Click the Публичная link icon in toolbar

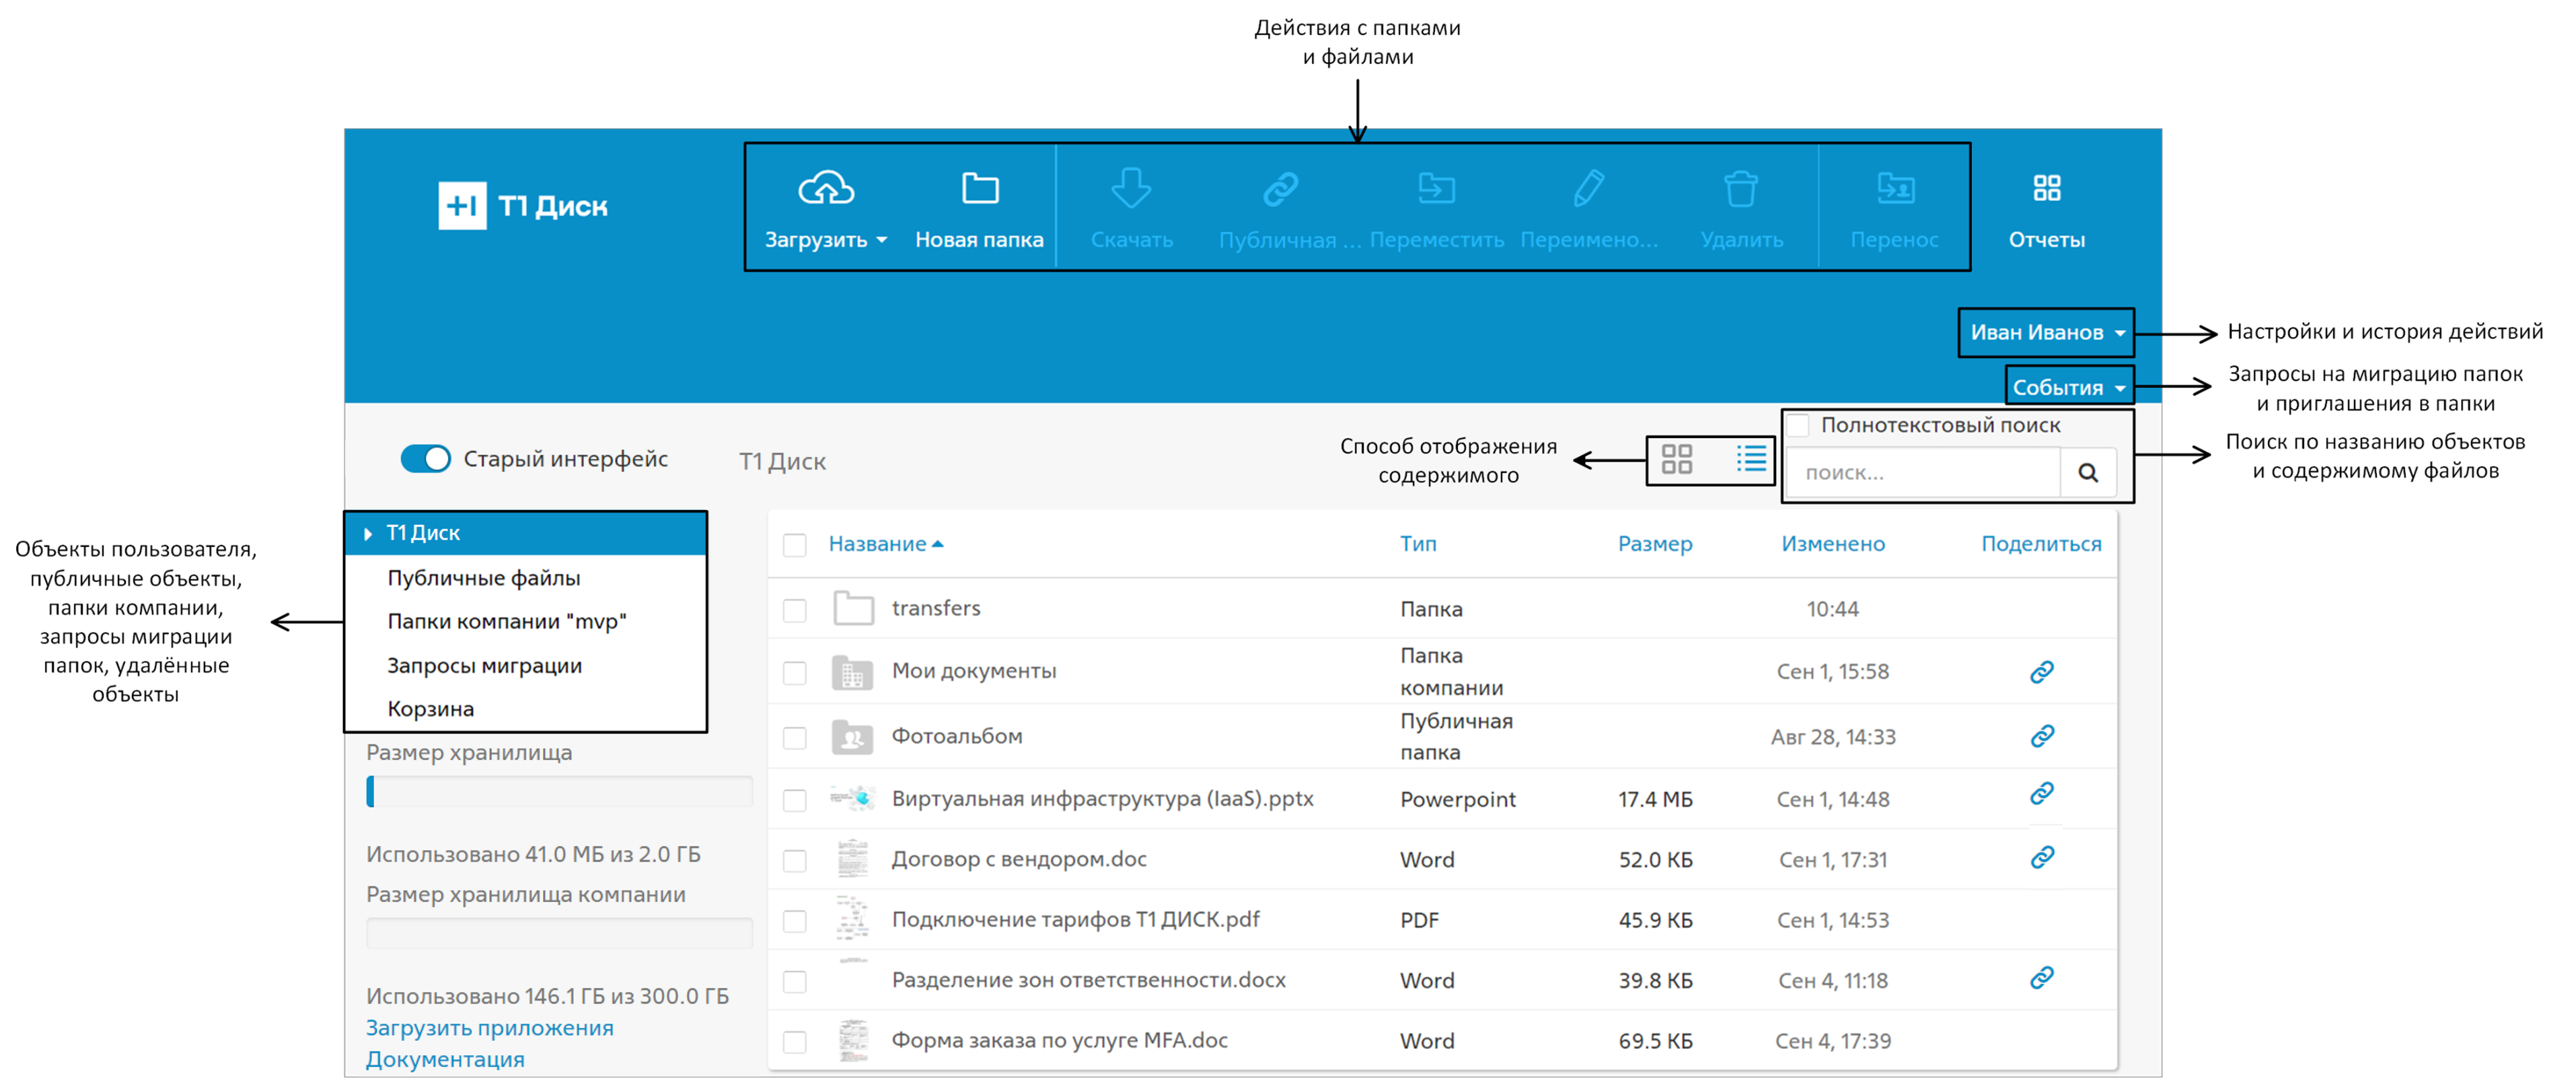click(1280, 188)
